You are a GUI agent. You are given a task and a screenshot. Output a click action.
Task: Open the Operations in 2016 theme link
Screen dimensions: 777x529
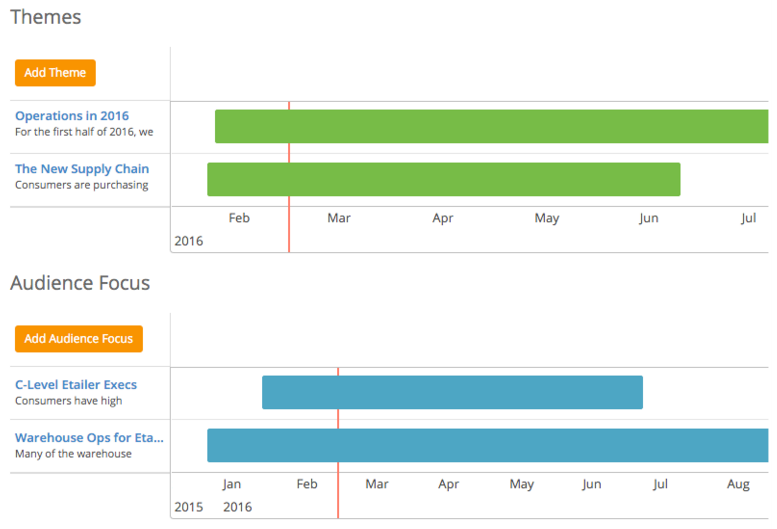pyautogui.click(x=72, y=116)
